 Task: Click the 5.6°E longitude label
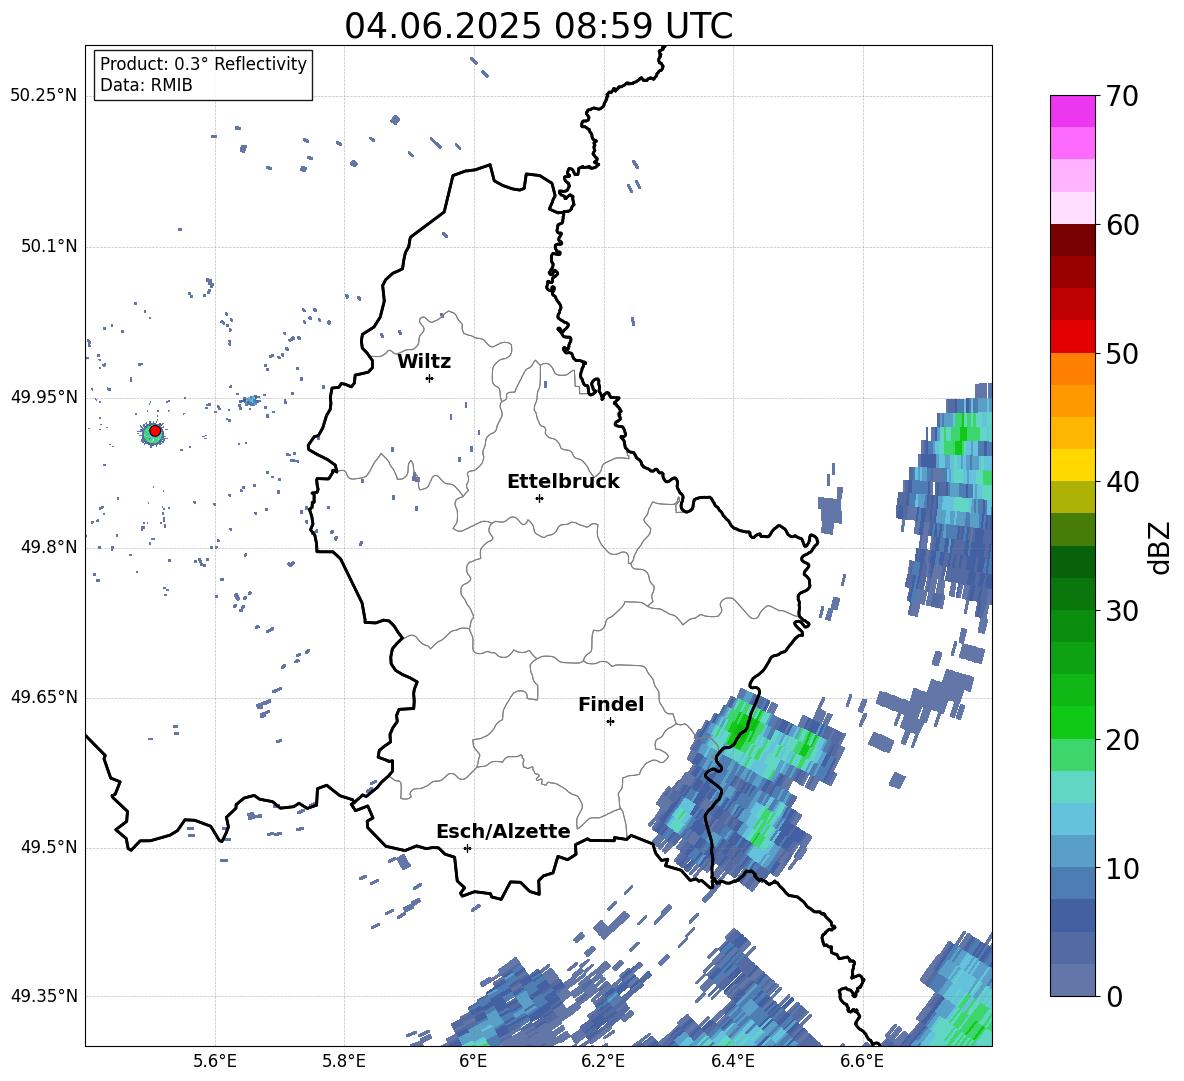coord(215,1061)
